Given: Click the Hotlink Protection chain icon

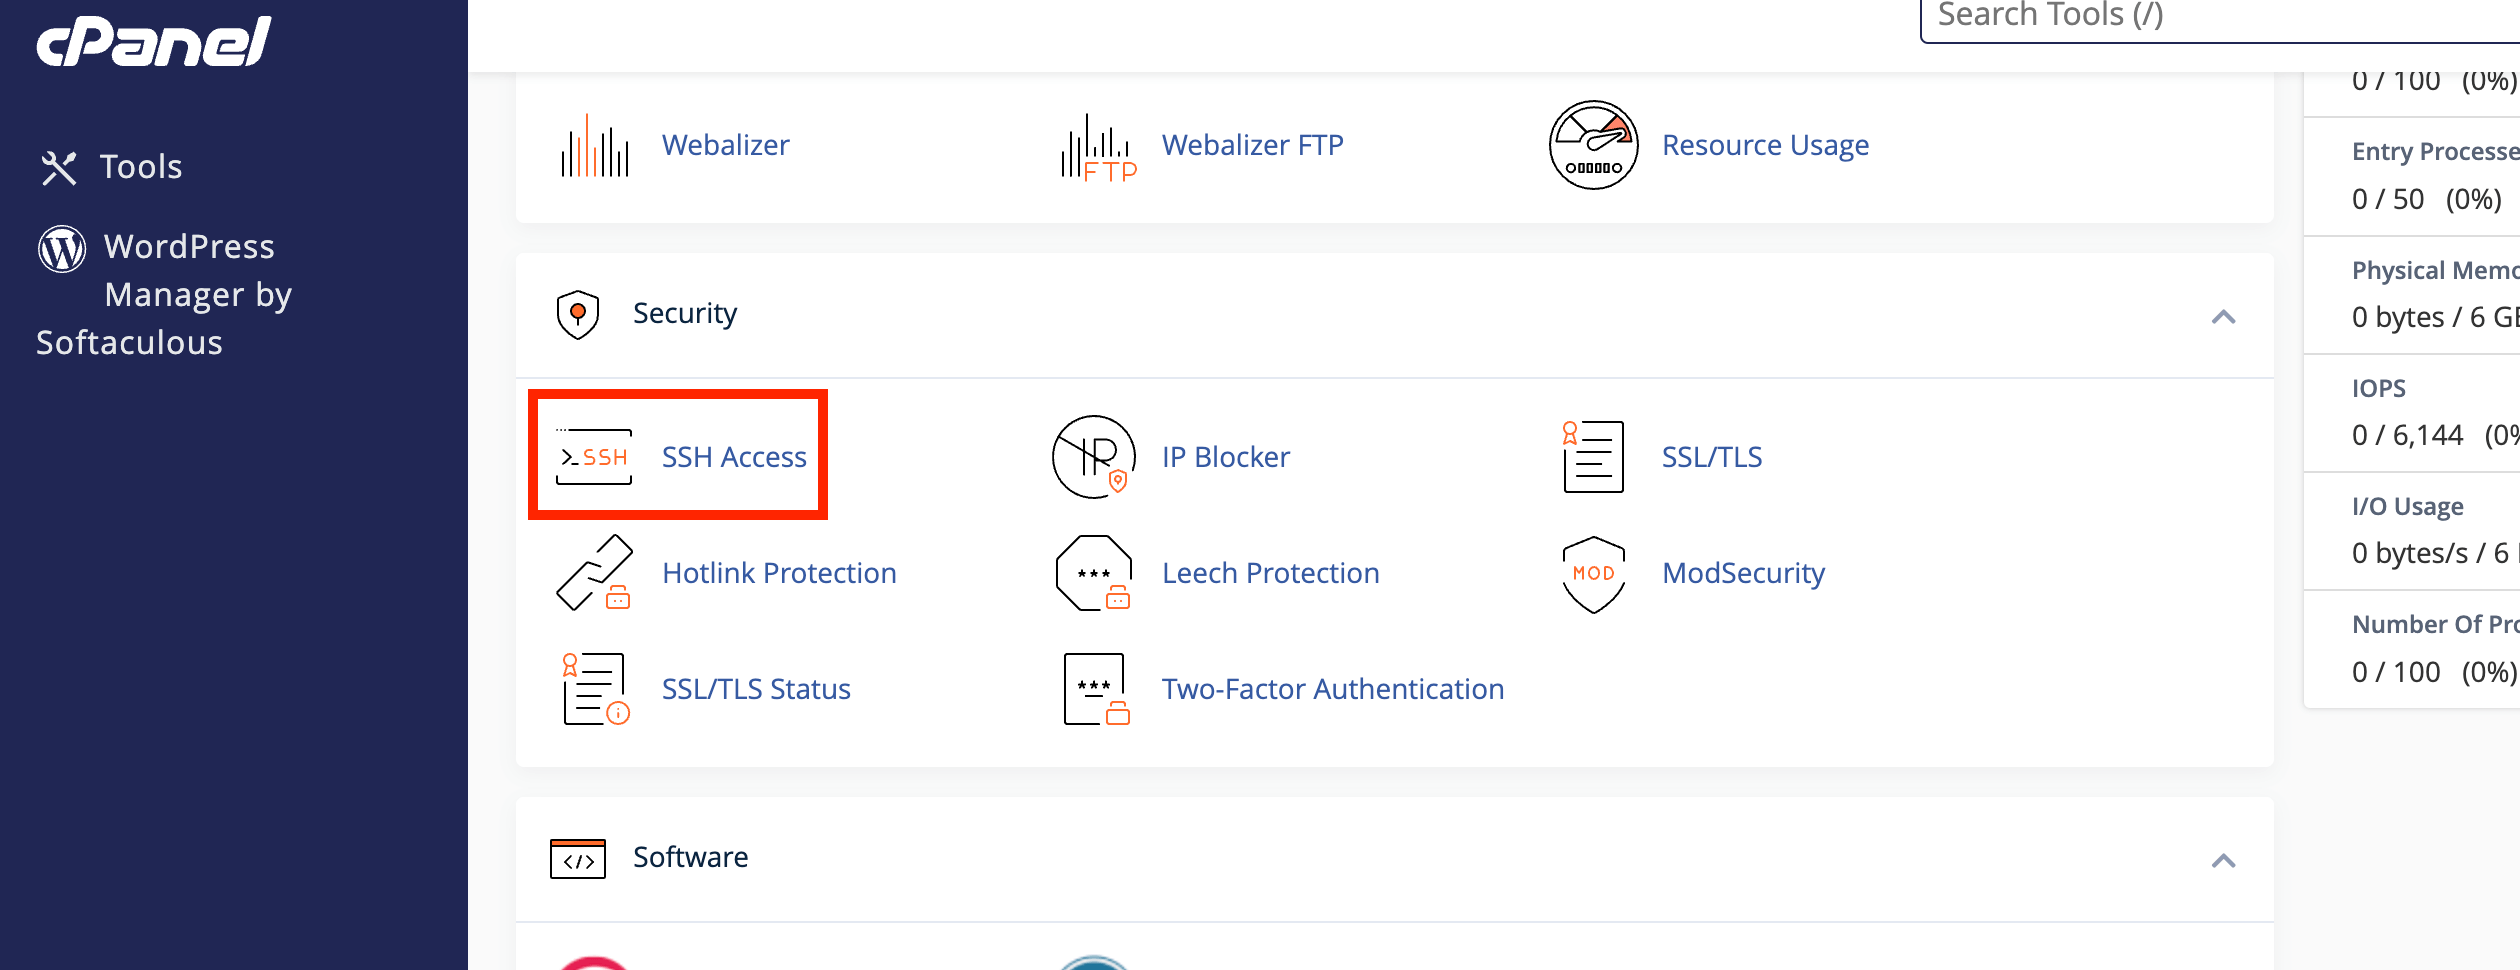Looking at the screenshot, I should coord(595,573).
